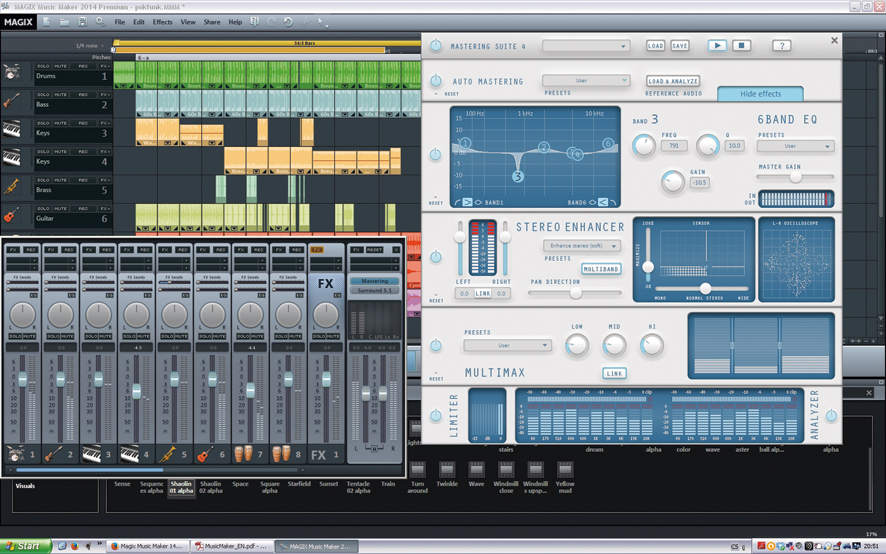This screenshot has width=886, height=554.
Task: Select the mouse mode arrow tool
Action: coord(322,23)
